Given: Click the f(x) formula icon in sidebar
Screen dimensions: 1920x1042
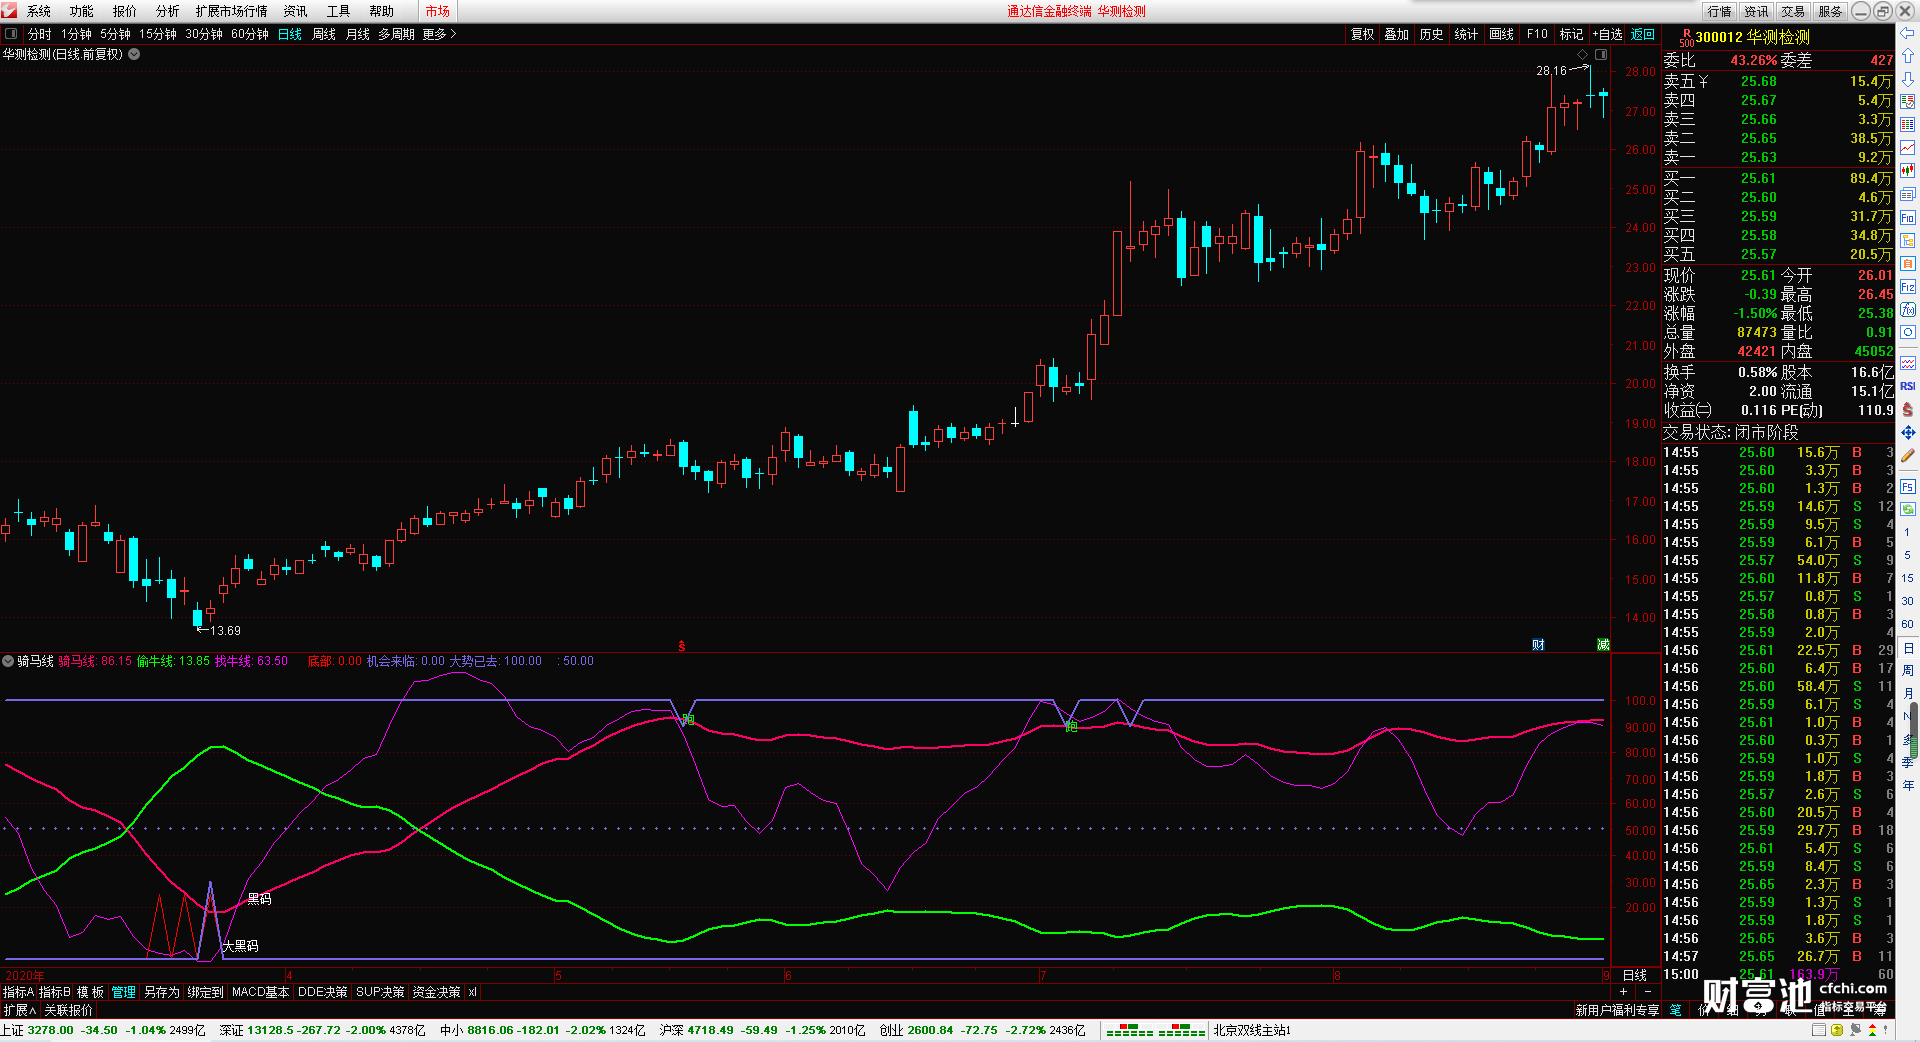Looking at the screenshot, I should [x=1908, y=309].
